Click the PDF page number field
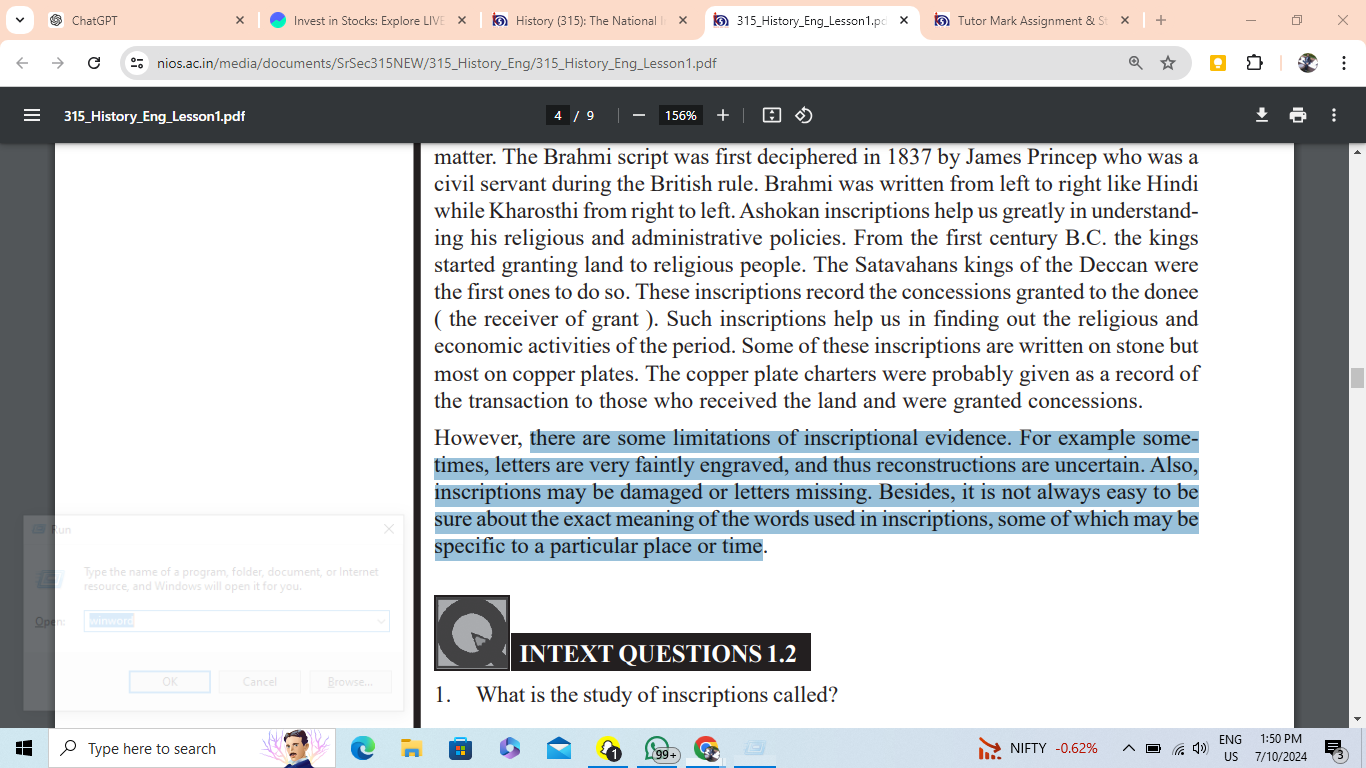 coord(558,115)
